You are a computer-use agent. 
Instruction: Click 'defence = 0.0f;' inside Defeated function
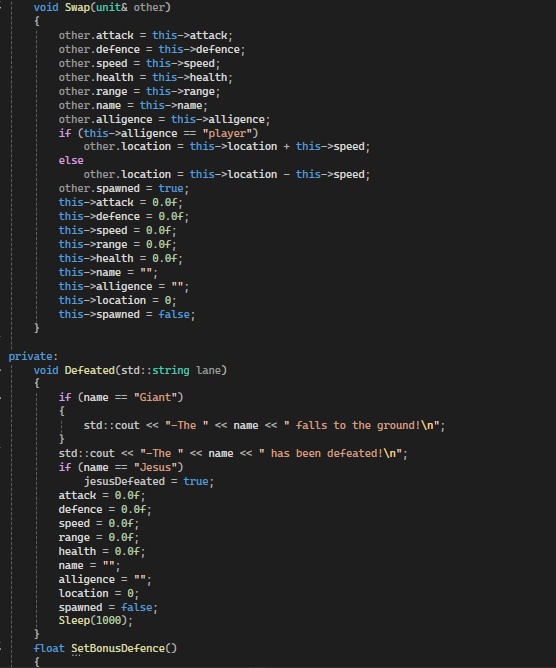click(x=105, y=510)
